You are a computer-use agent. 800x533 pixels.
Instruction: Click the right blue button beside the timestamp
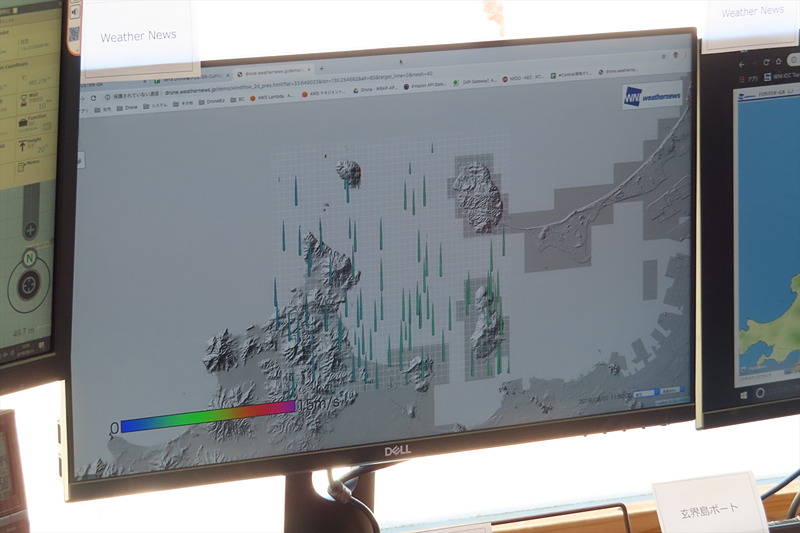coord(672,390)
